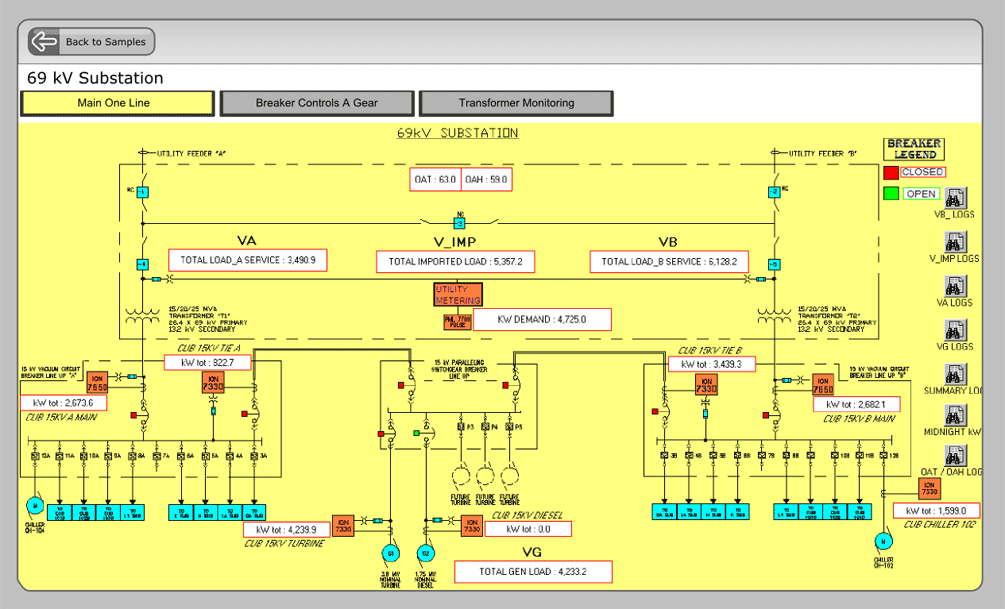Switch to Main One Line tab
The image size is (1005, 609).
[x=117, y=103]
